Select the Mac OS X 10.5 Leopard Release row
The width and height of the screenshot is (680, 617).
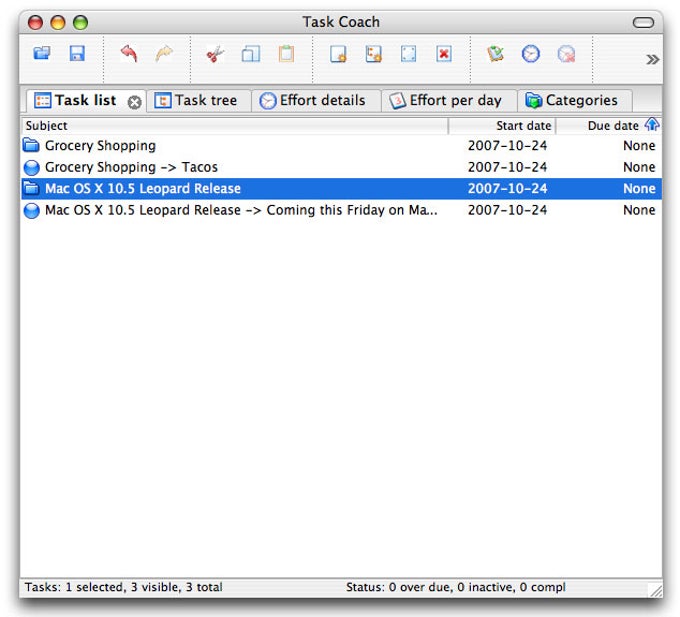342,189
